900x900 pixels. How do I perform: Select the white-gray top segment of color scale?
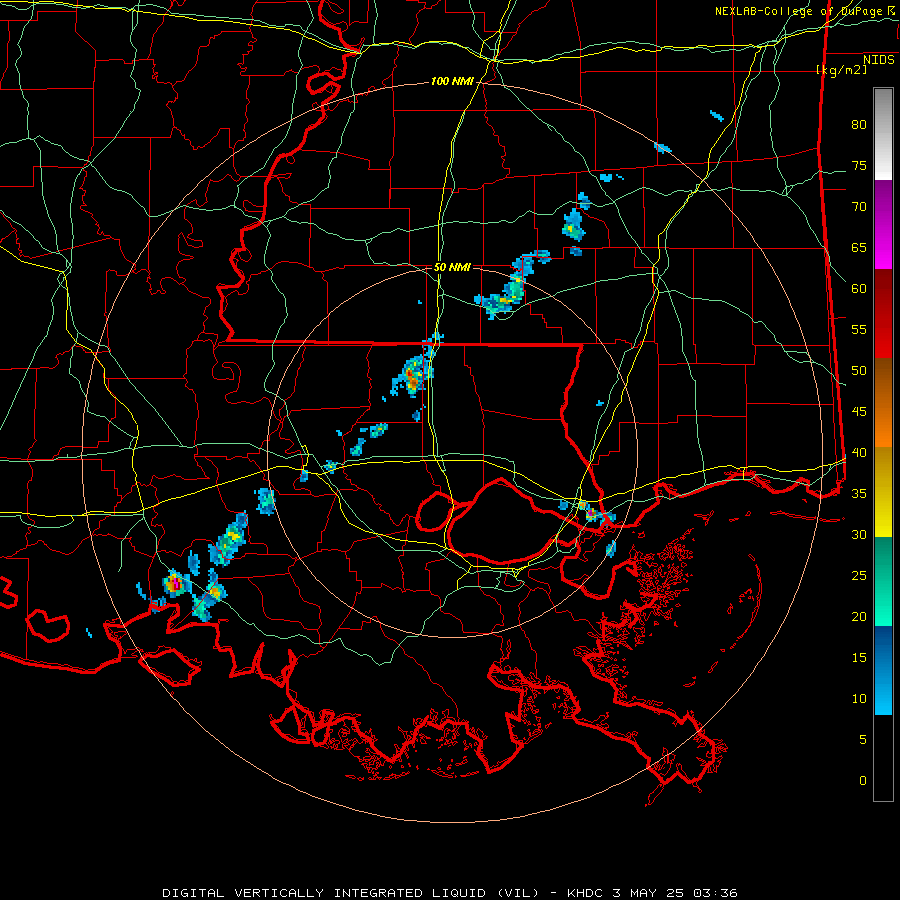[x=883, y=134]
